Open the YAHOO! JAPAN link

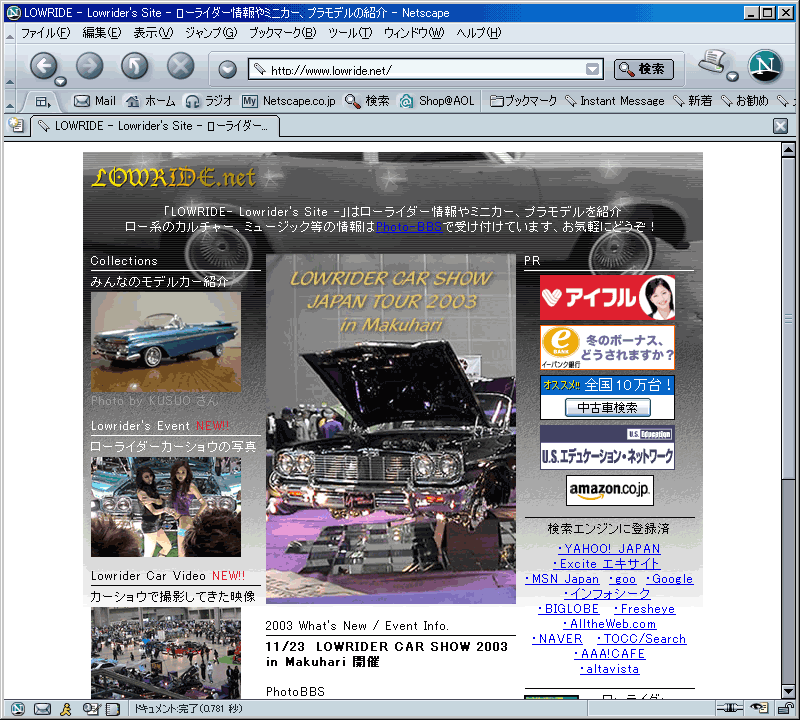point(609,549)
